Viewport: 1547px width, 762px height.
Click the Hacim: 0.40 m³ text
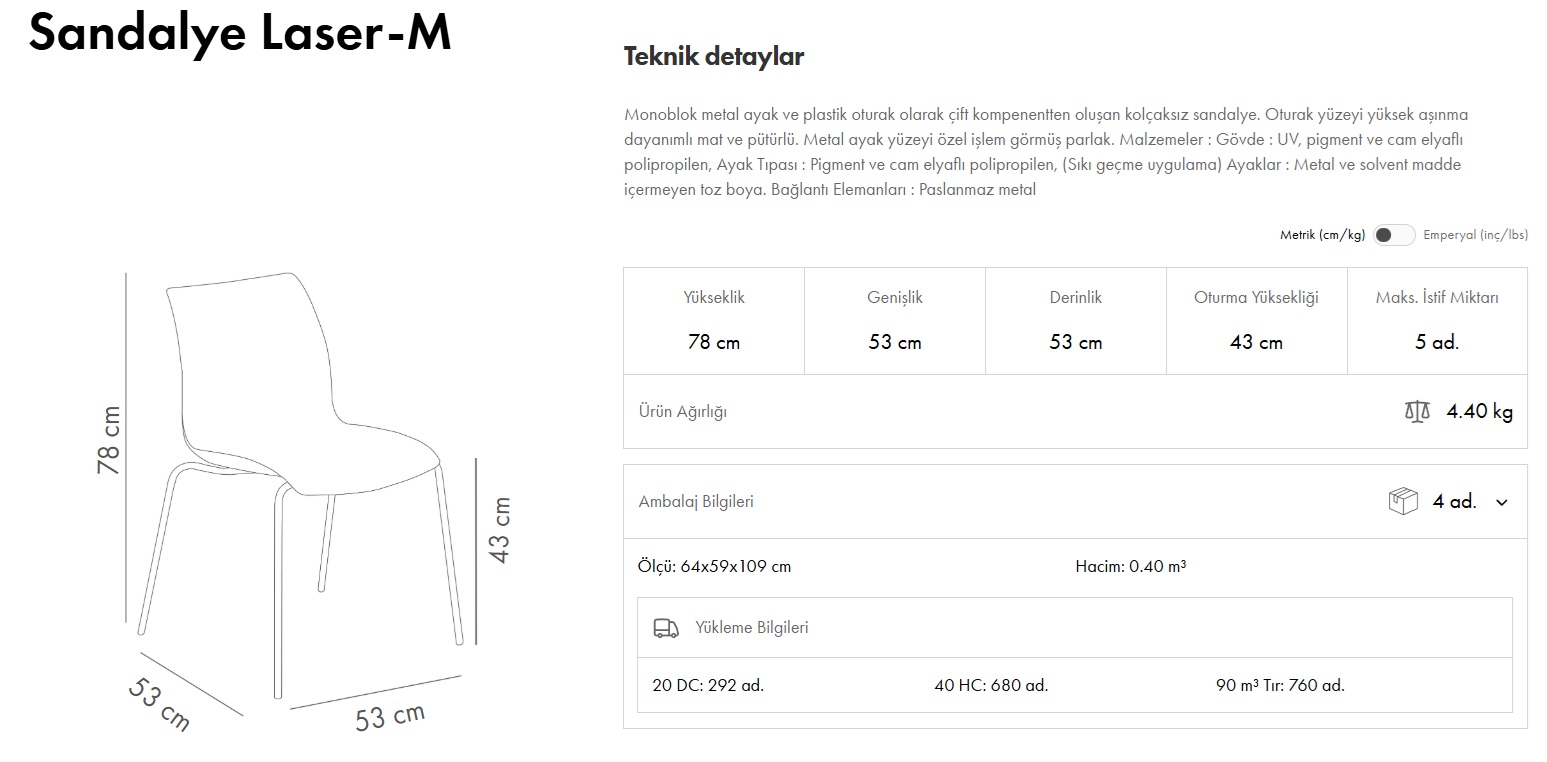1130,566
